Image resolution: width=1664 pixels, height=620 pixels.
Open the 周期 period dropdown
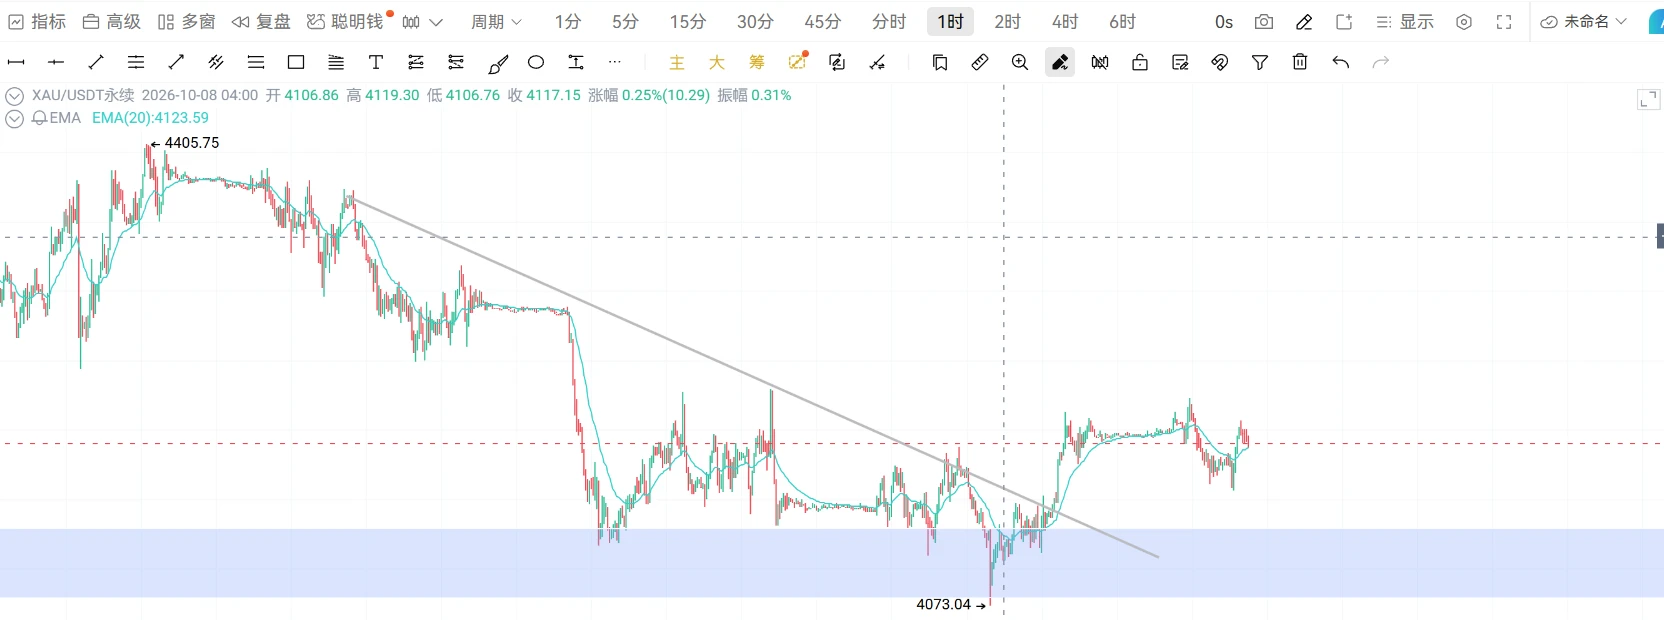click(497, 21)
